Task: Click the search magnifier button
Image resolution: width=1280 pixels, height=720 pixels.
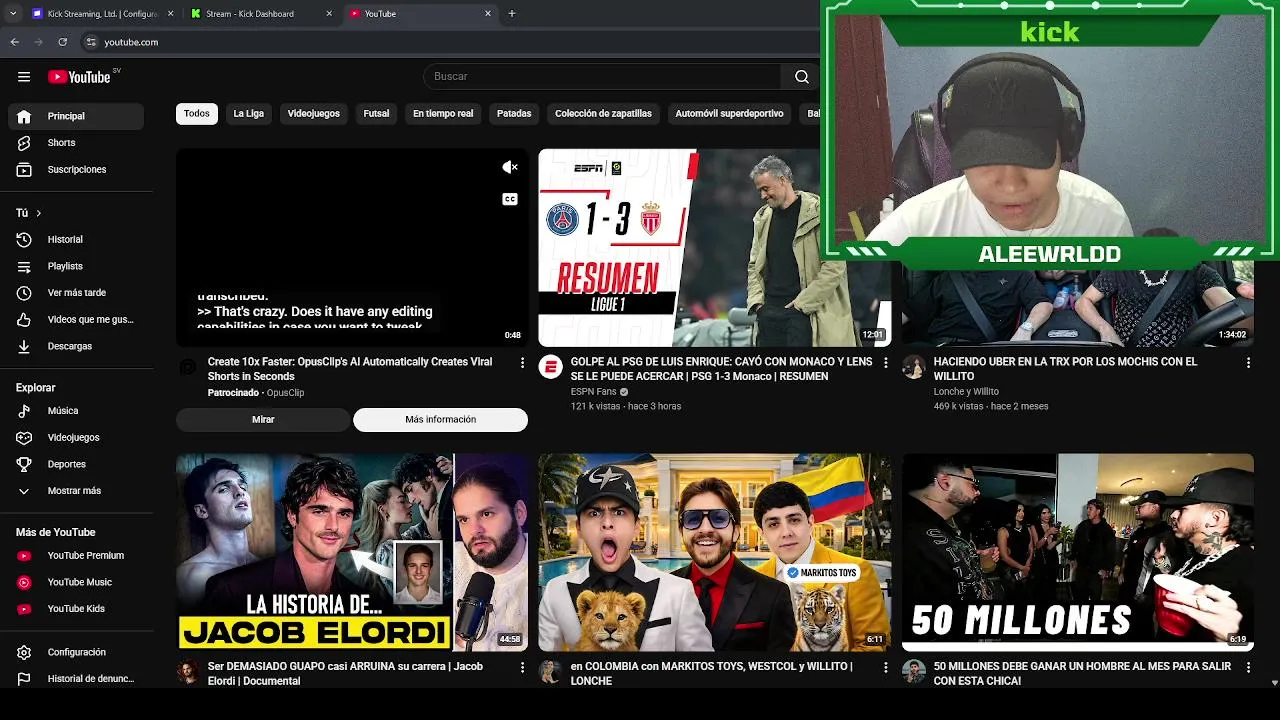Action: (801, 77)
